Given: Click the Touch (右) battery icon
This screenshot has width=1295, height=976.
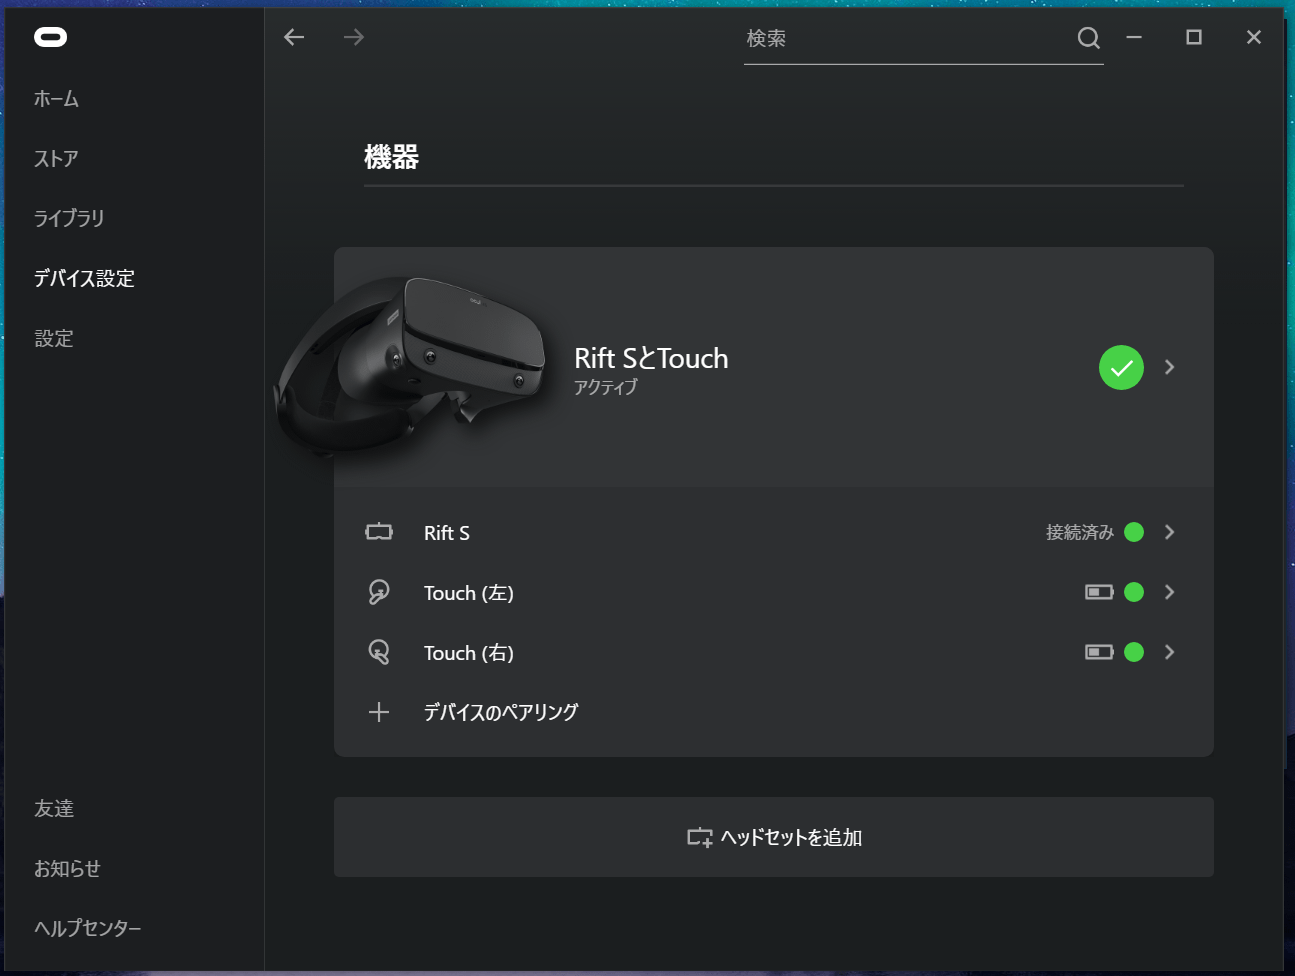Looking at the screenshot, I should point(1099,652).
